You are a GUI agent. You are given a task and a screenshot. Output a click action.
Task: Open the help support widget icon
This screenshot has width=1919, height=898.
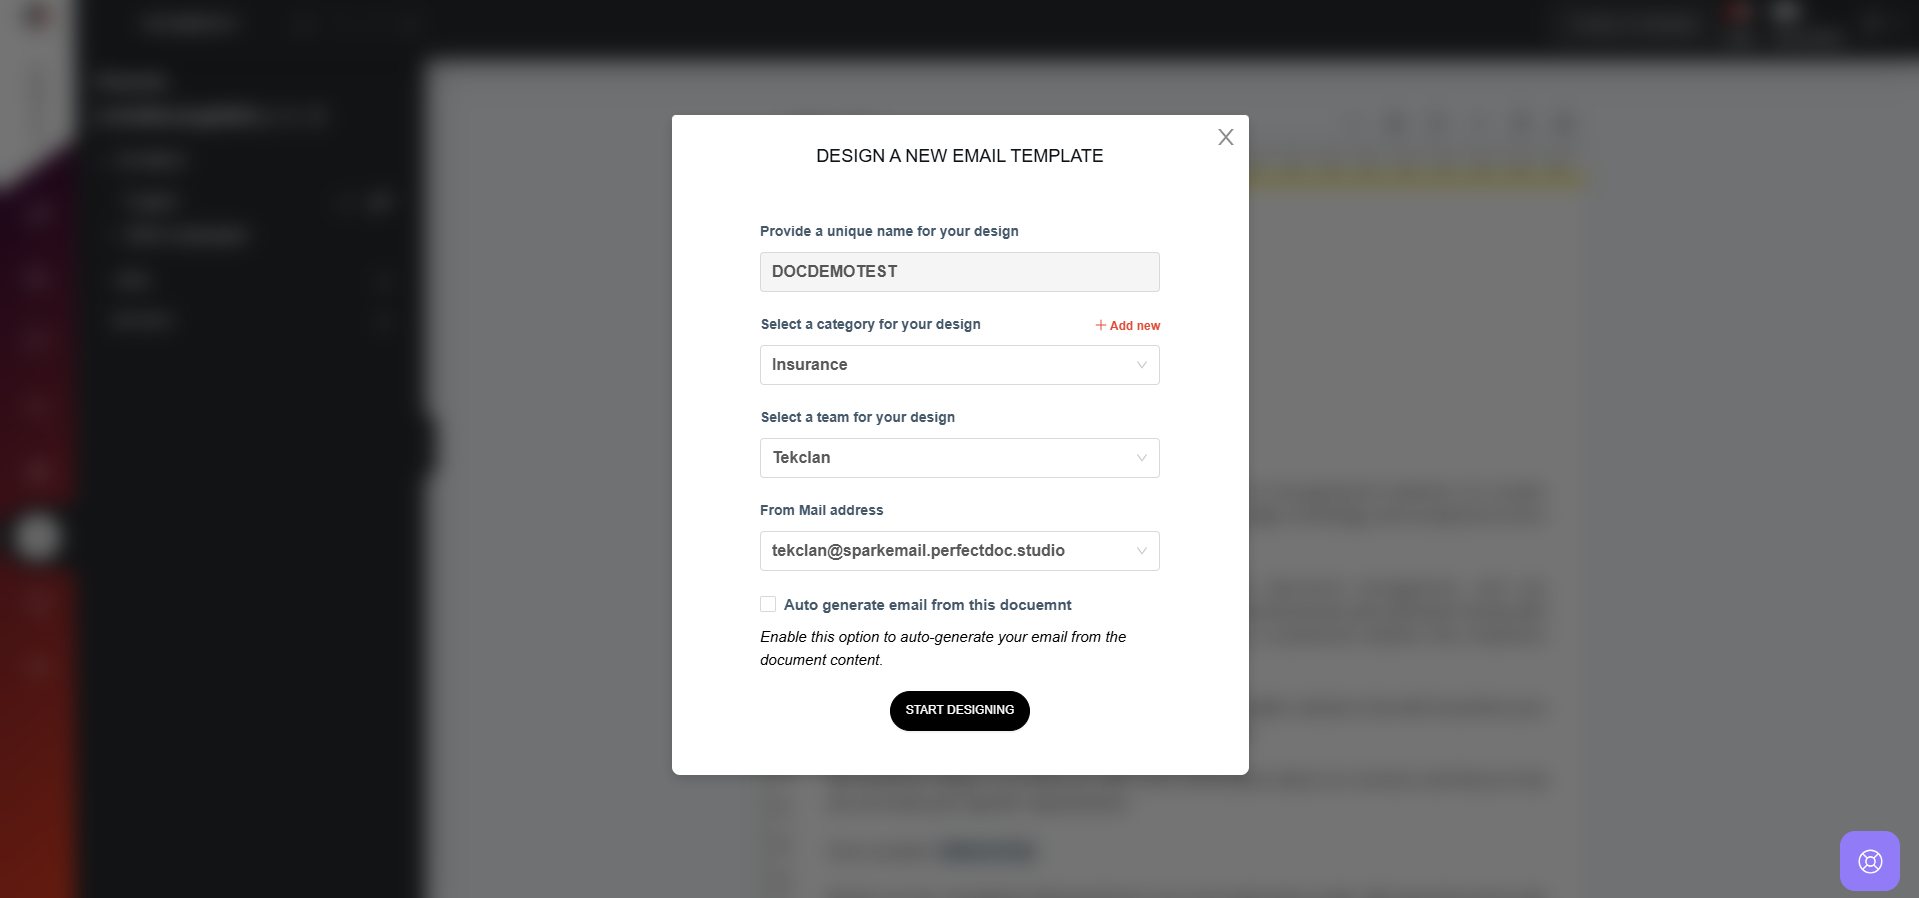coord(1869,861)
